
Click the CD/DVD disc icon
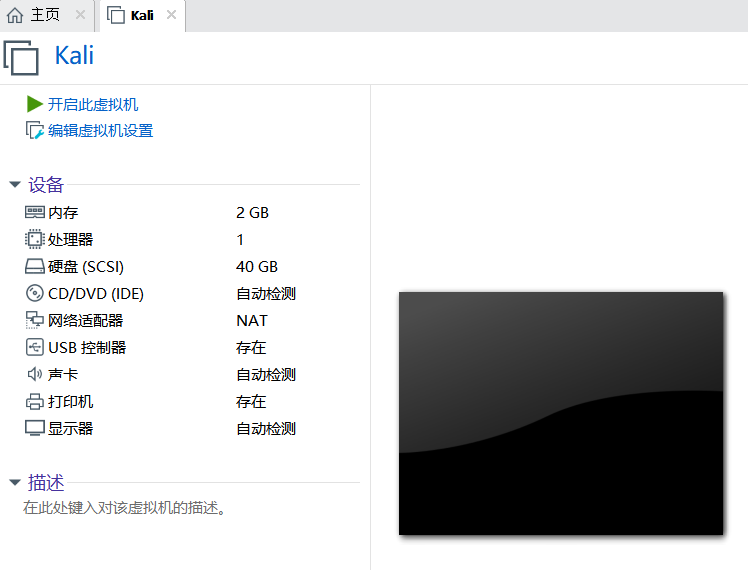click(x=34, y=293)
